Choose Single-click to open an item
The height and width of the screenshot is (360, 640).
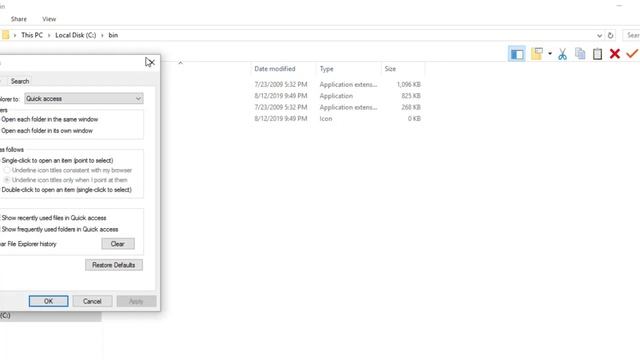coord(57,160)
